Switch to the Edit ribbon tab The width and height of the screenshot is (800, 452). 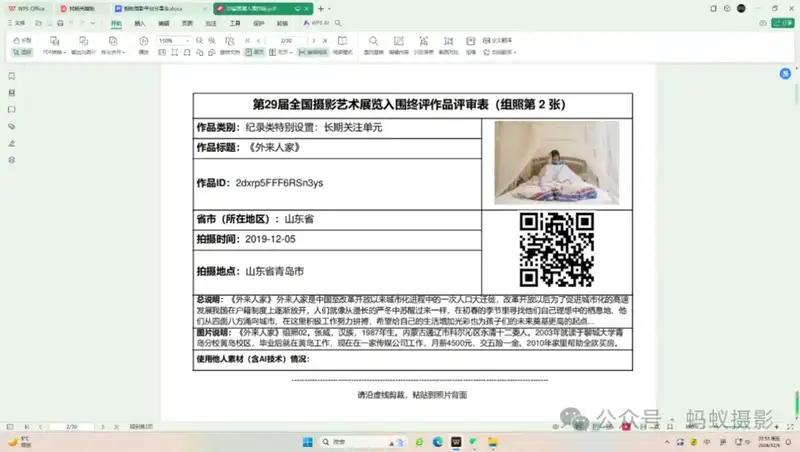pos(163,23)
